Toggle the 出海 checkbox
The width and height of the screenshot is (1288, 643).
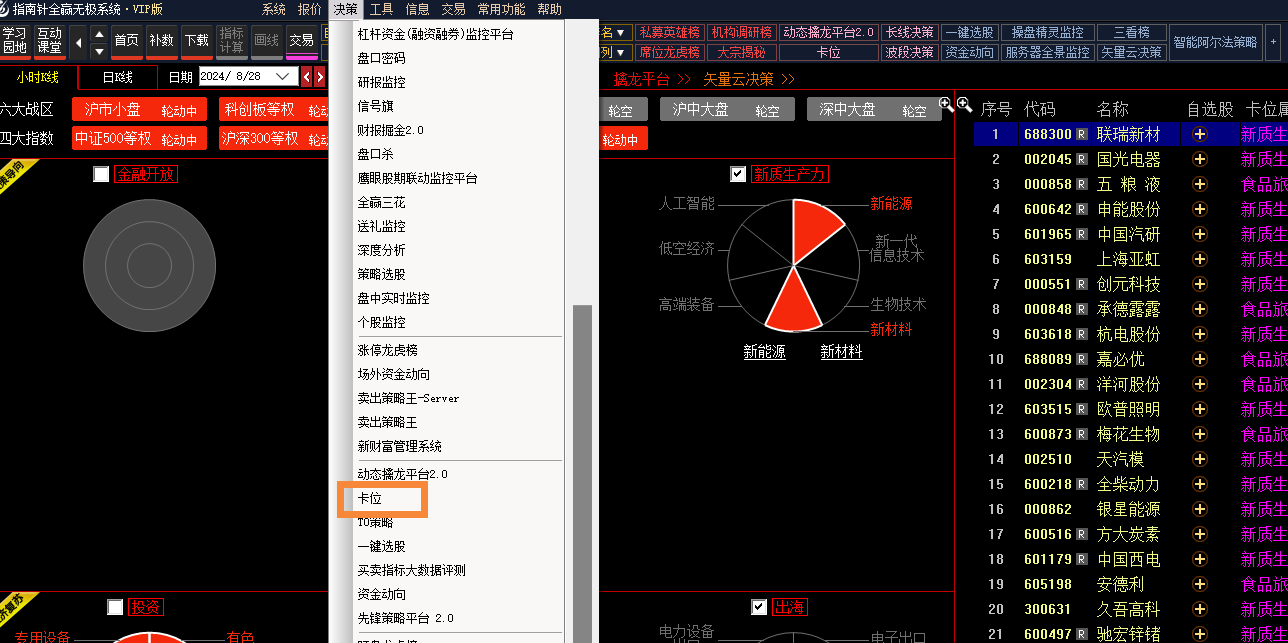(x=759, y=607)
